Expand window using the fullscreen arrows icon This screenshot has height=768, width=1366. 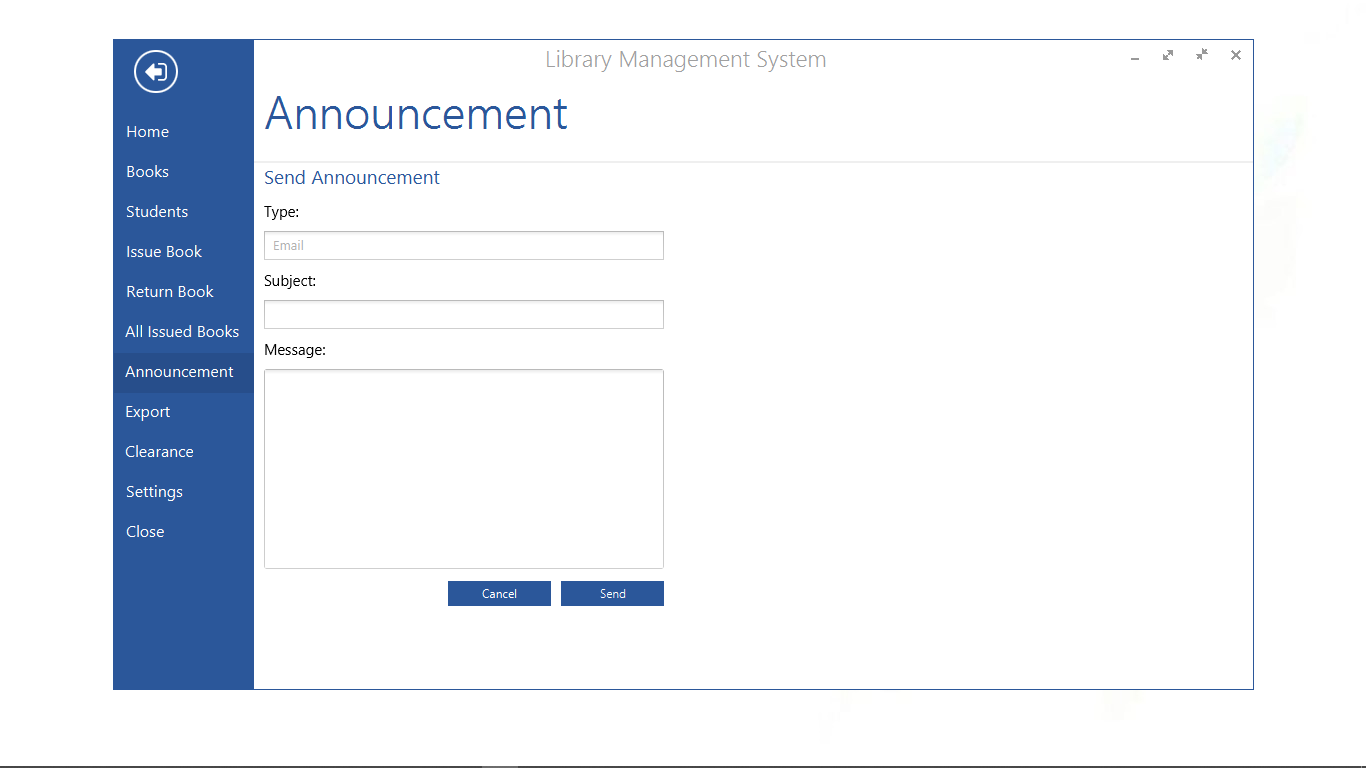click(x=1168, y=56)
